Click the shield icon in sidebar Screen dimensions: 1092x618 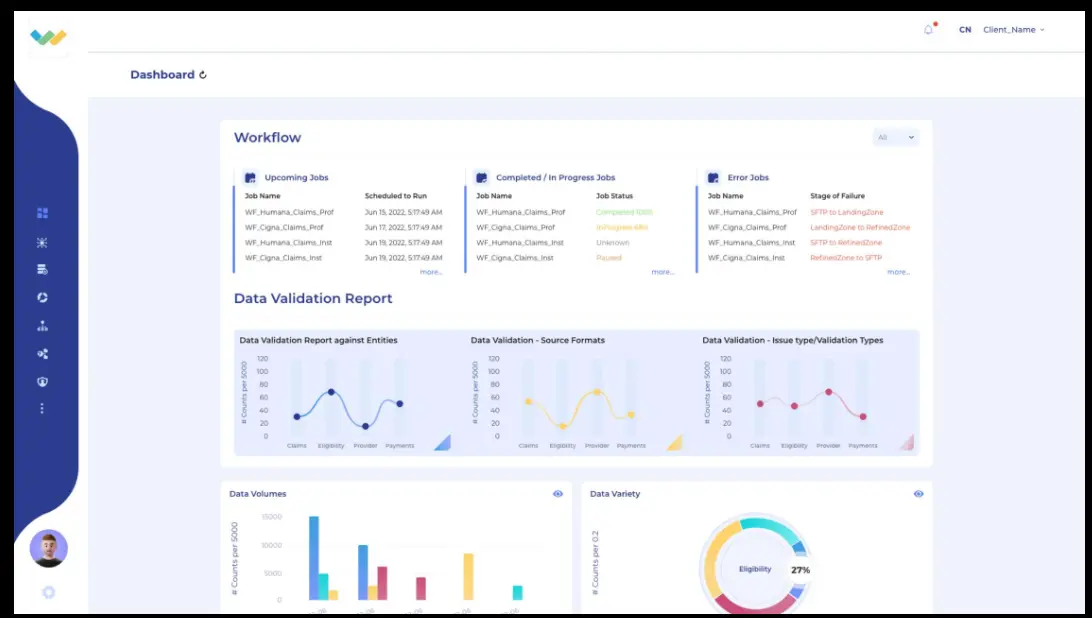42,382
